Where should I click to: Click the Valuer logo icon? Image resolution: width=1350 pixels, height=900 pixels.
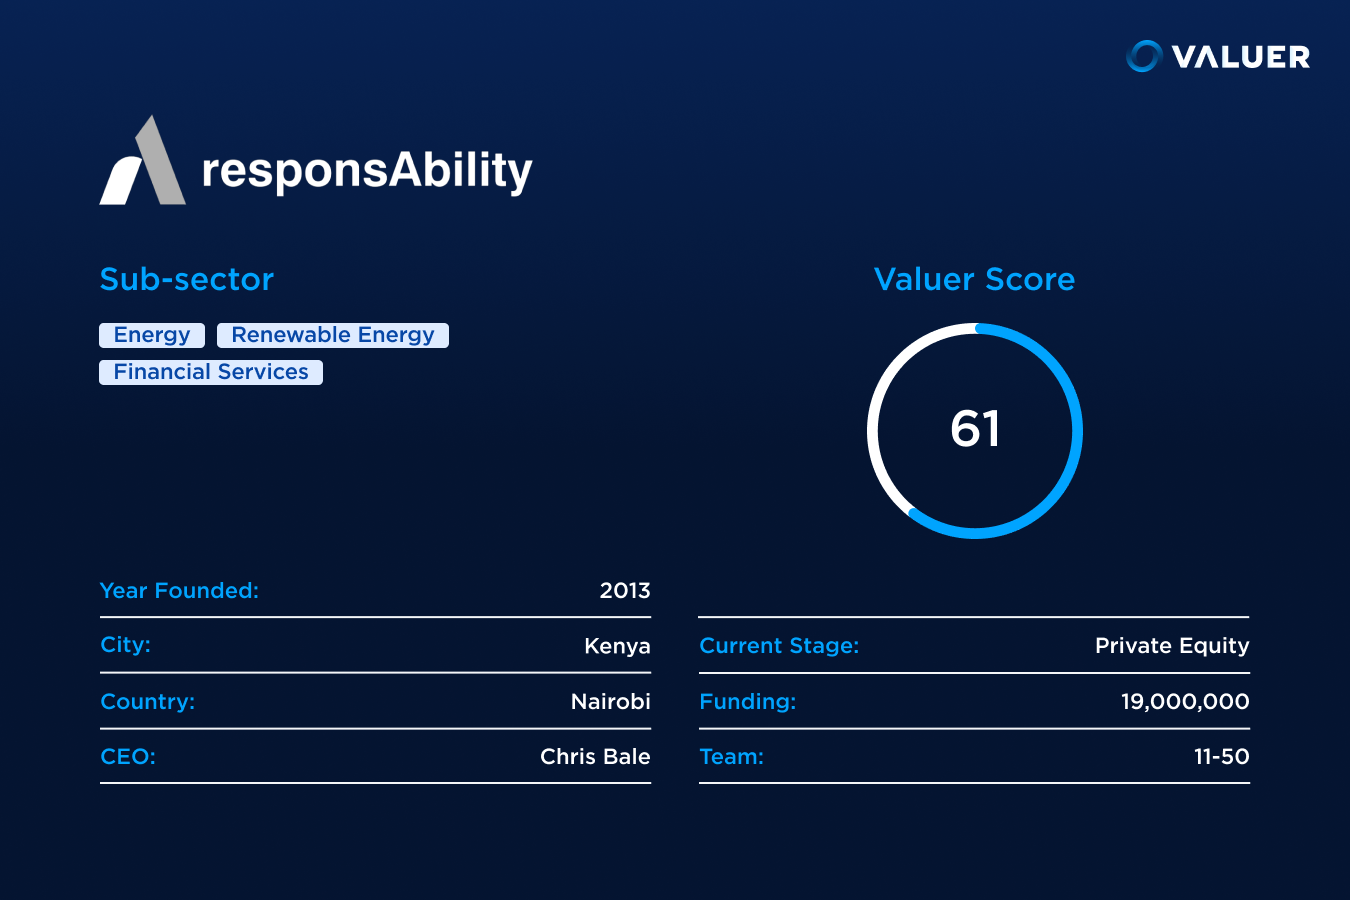[1143, 56]
